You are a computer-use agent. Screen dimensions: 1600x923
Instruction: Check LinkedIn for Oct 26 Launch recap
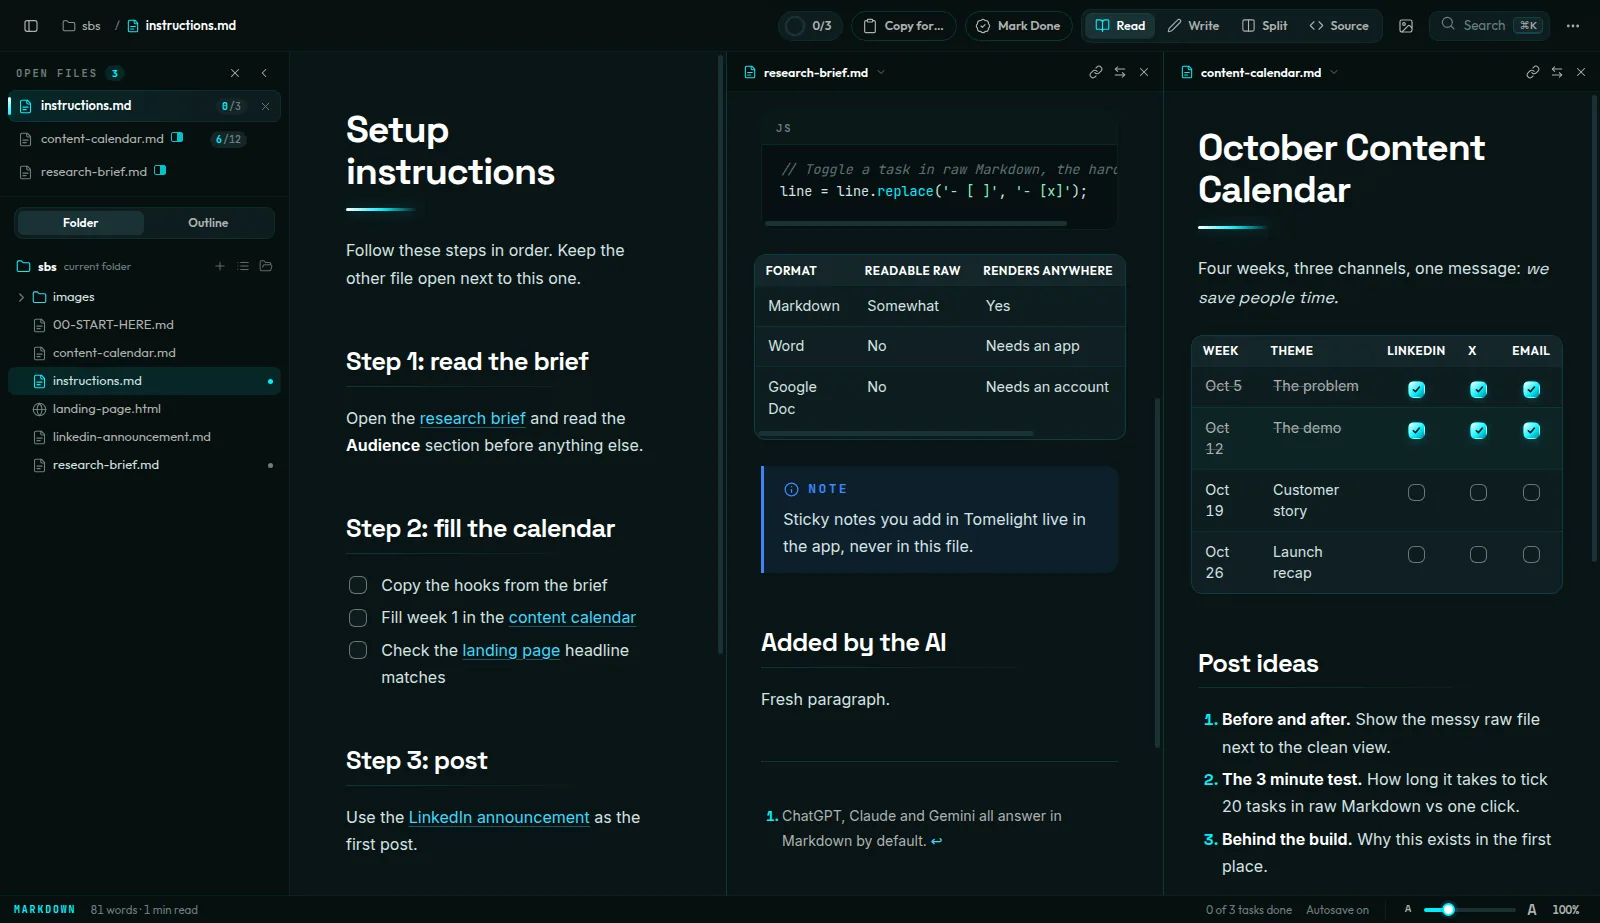pyautogui.click(x=1416, y=554)
